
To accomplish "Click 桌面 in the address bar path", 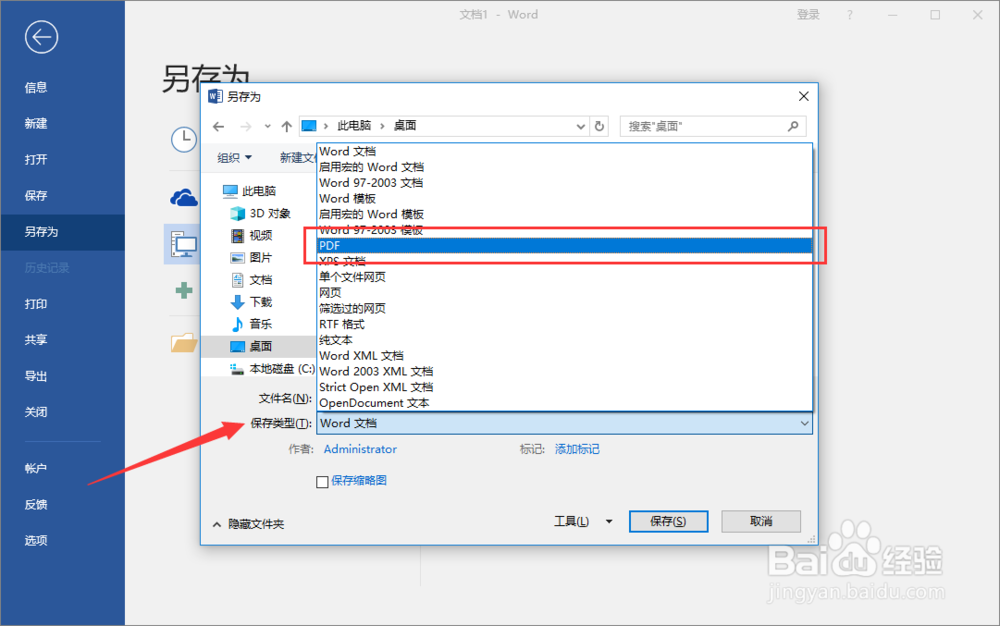I will pos(405,126).
